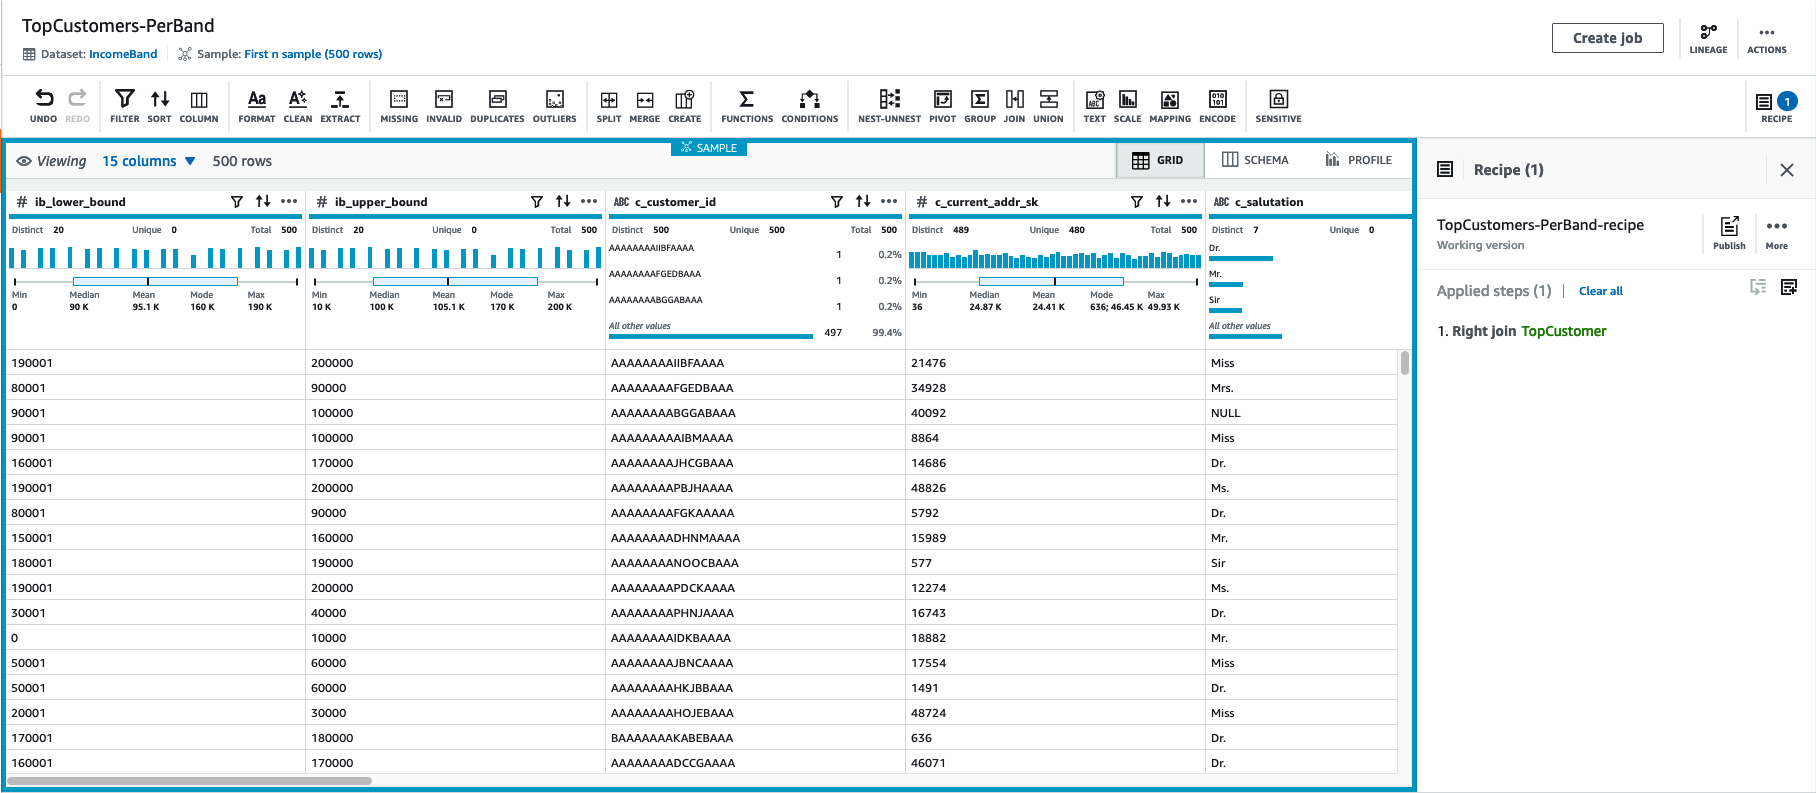Open the Clean tool
This screenshot has height=793, width=1816.
pyautogui.click(x=298, y=105)
